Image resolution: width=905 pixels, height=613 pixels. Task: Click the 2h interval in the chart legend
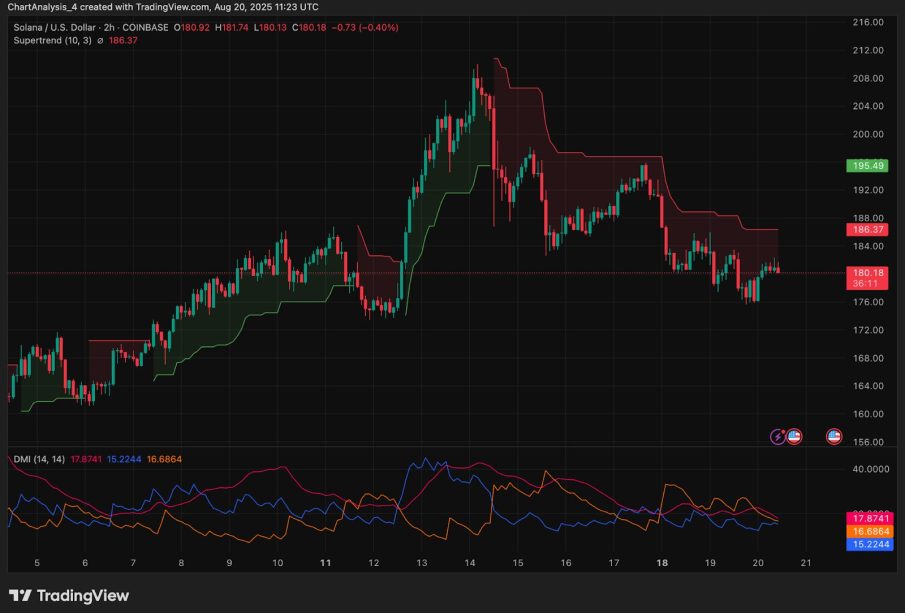[x=123, y=27]
